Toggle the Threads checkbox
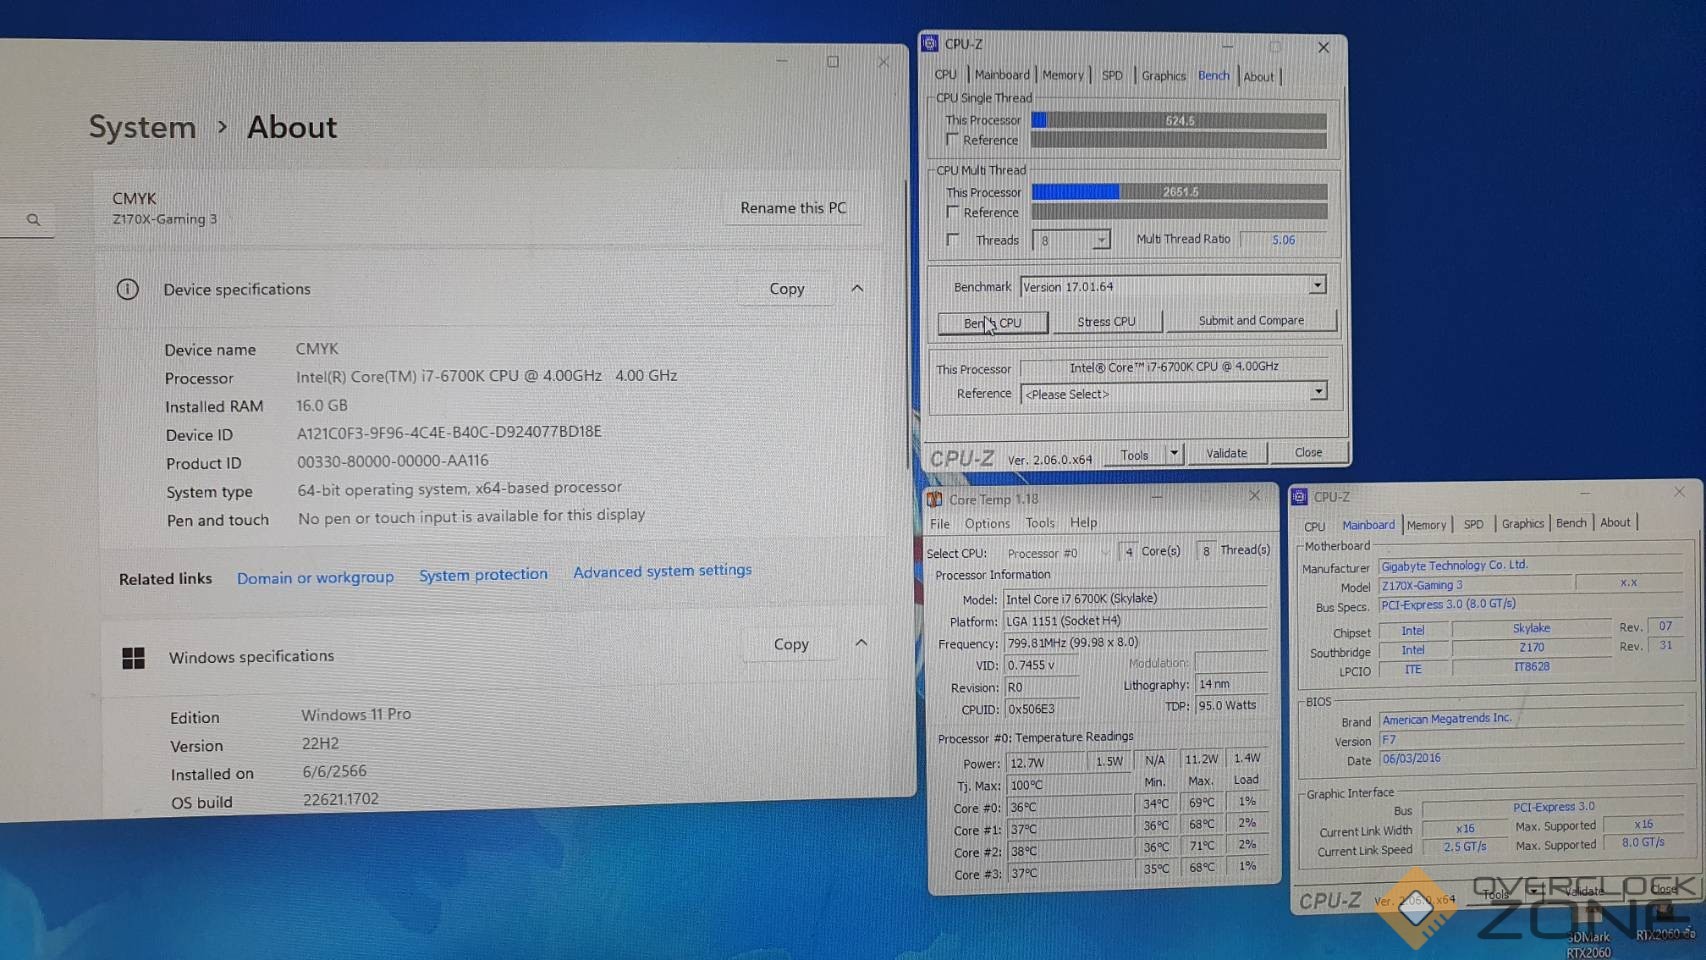 (x=953, y=240)
